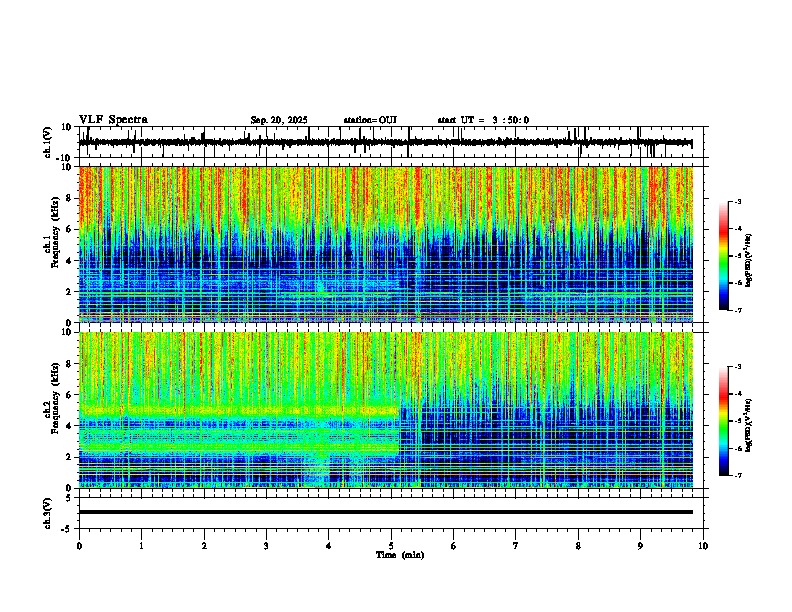The height and width of the screenshot is (612, 792).
Task: Click the -7 label on ch.2 colorbar
Action: tap(738, 475)
